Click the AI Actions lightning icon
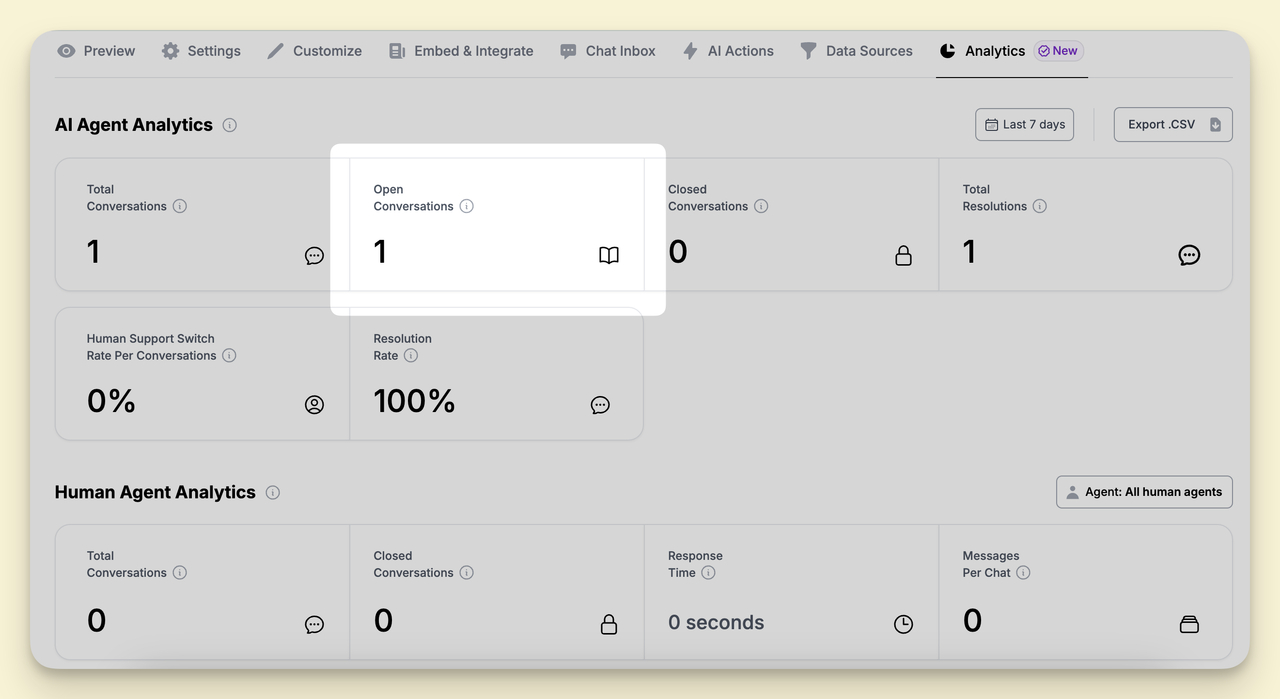Screen dimensions: 1280x699 (x=690, y=51)
